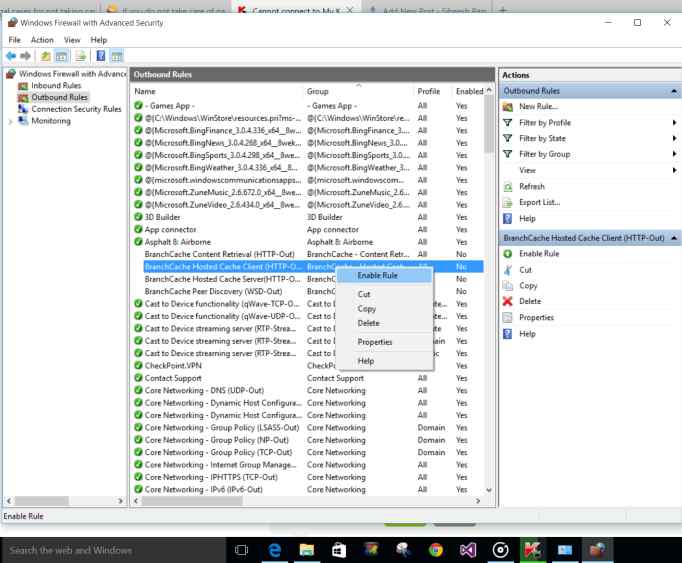Collapse BranchCache Hosted Cache Client actions section
682x563 pixels.
[674, 238]
